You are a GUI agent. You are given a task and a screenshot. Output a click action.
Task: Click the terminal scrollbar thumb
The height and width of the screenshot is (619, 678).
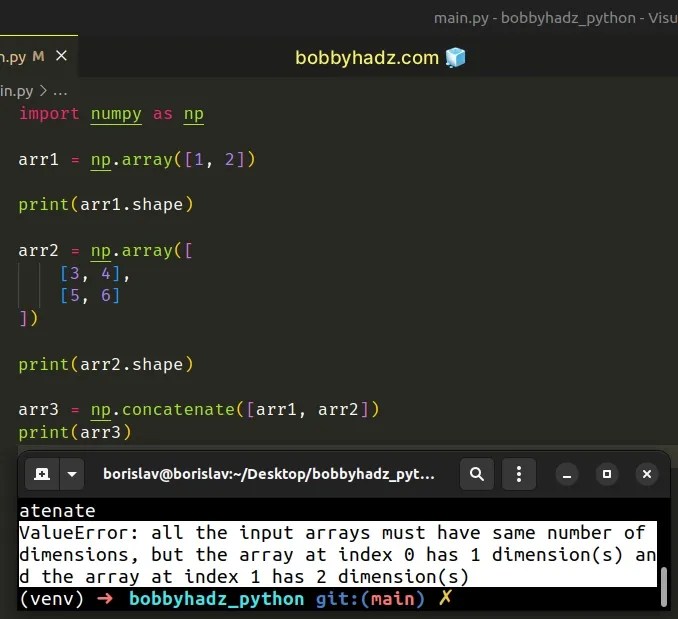664,587
